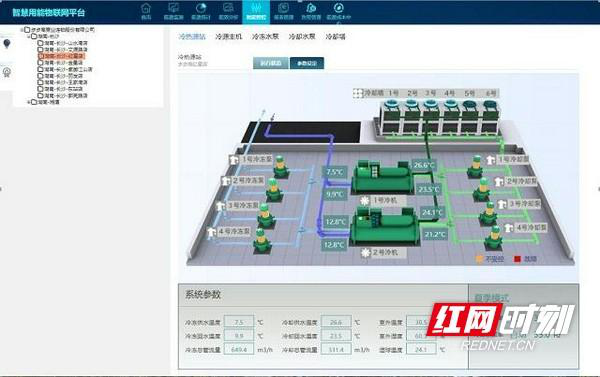Select the 1号冷机 snowflake icon

click(365, 201)
